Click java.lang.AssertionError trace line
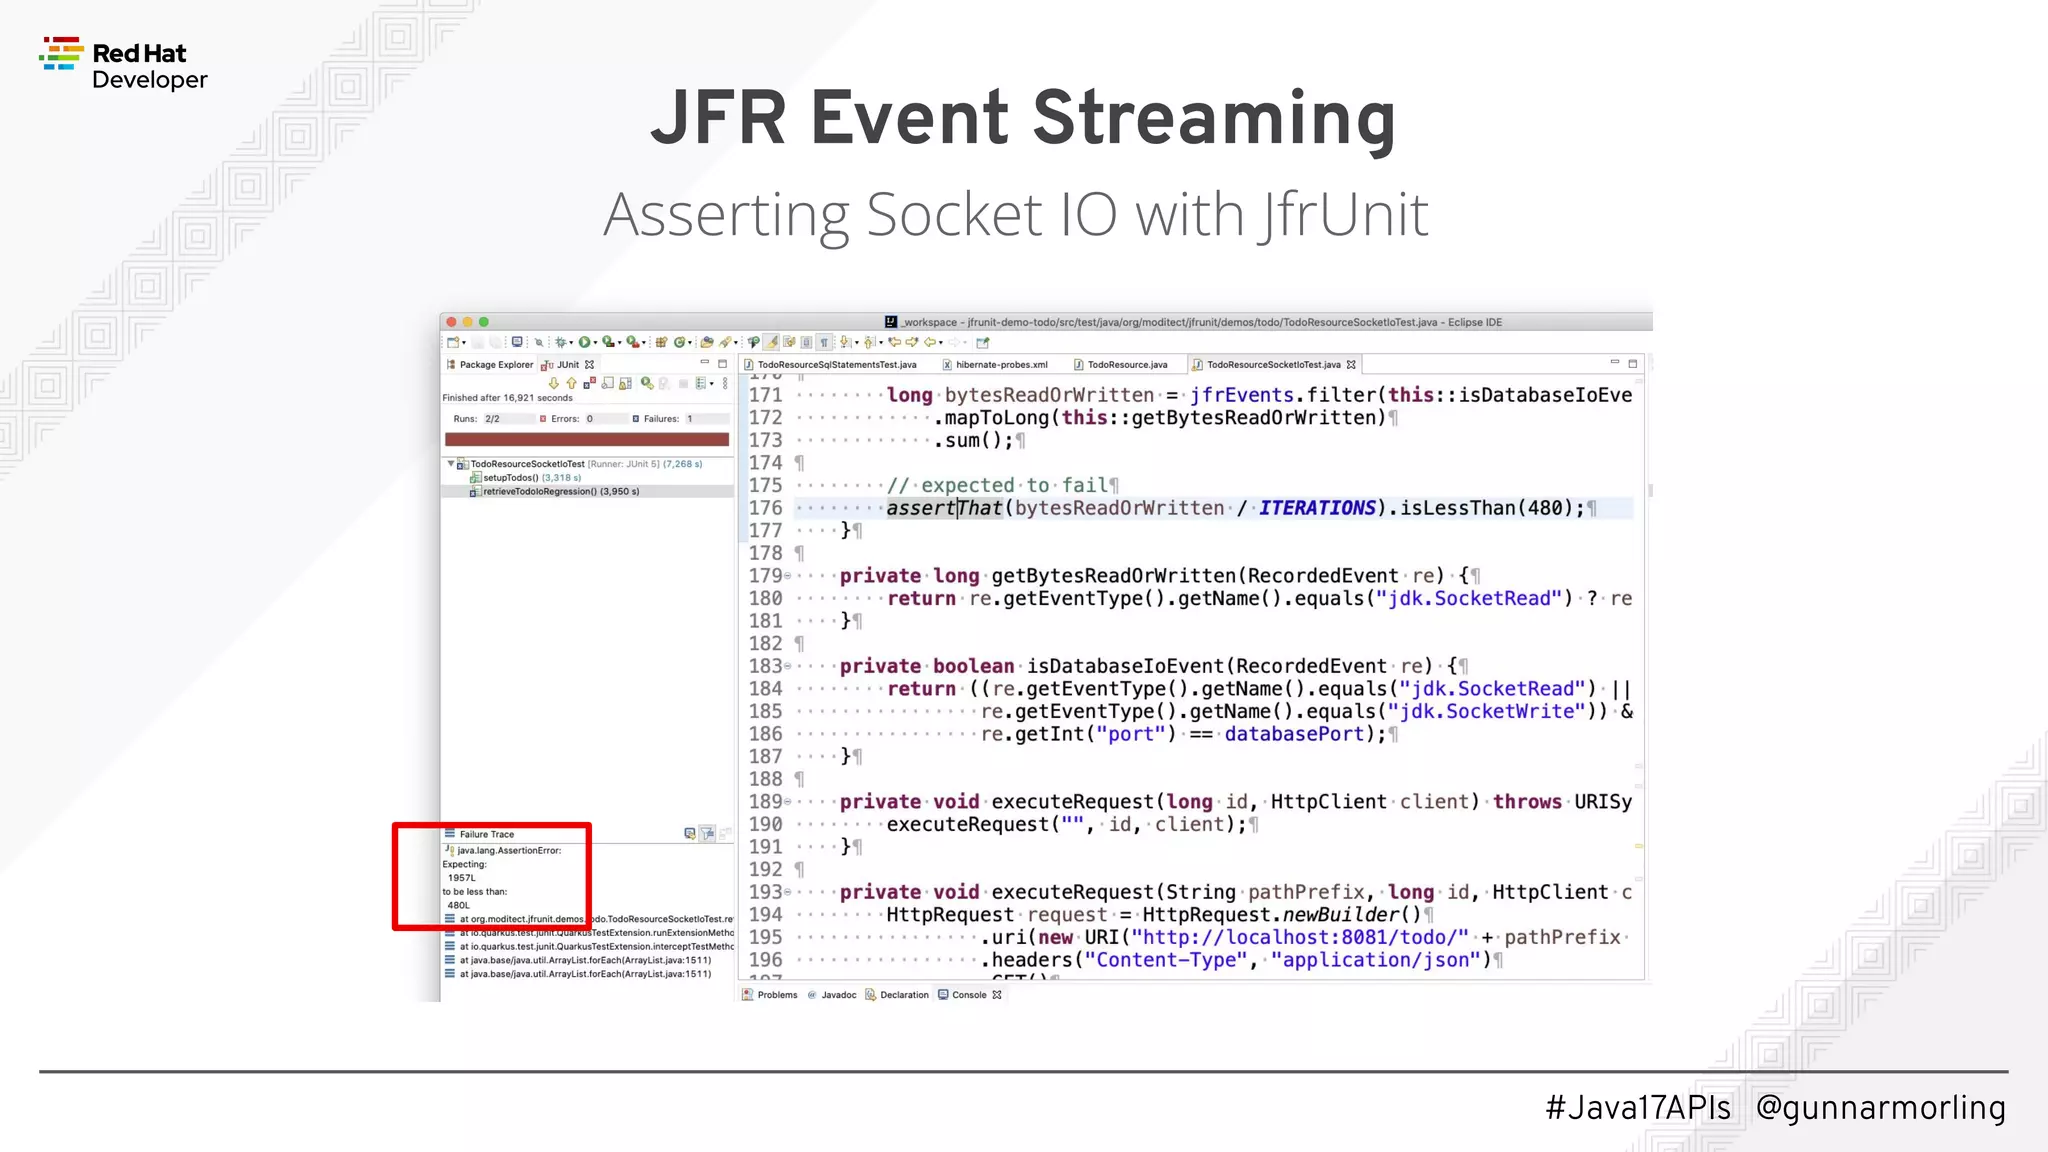This screenshot has height=1152, width=2048. click(x=503, y=850)
